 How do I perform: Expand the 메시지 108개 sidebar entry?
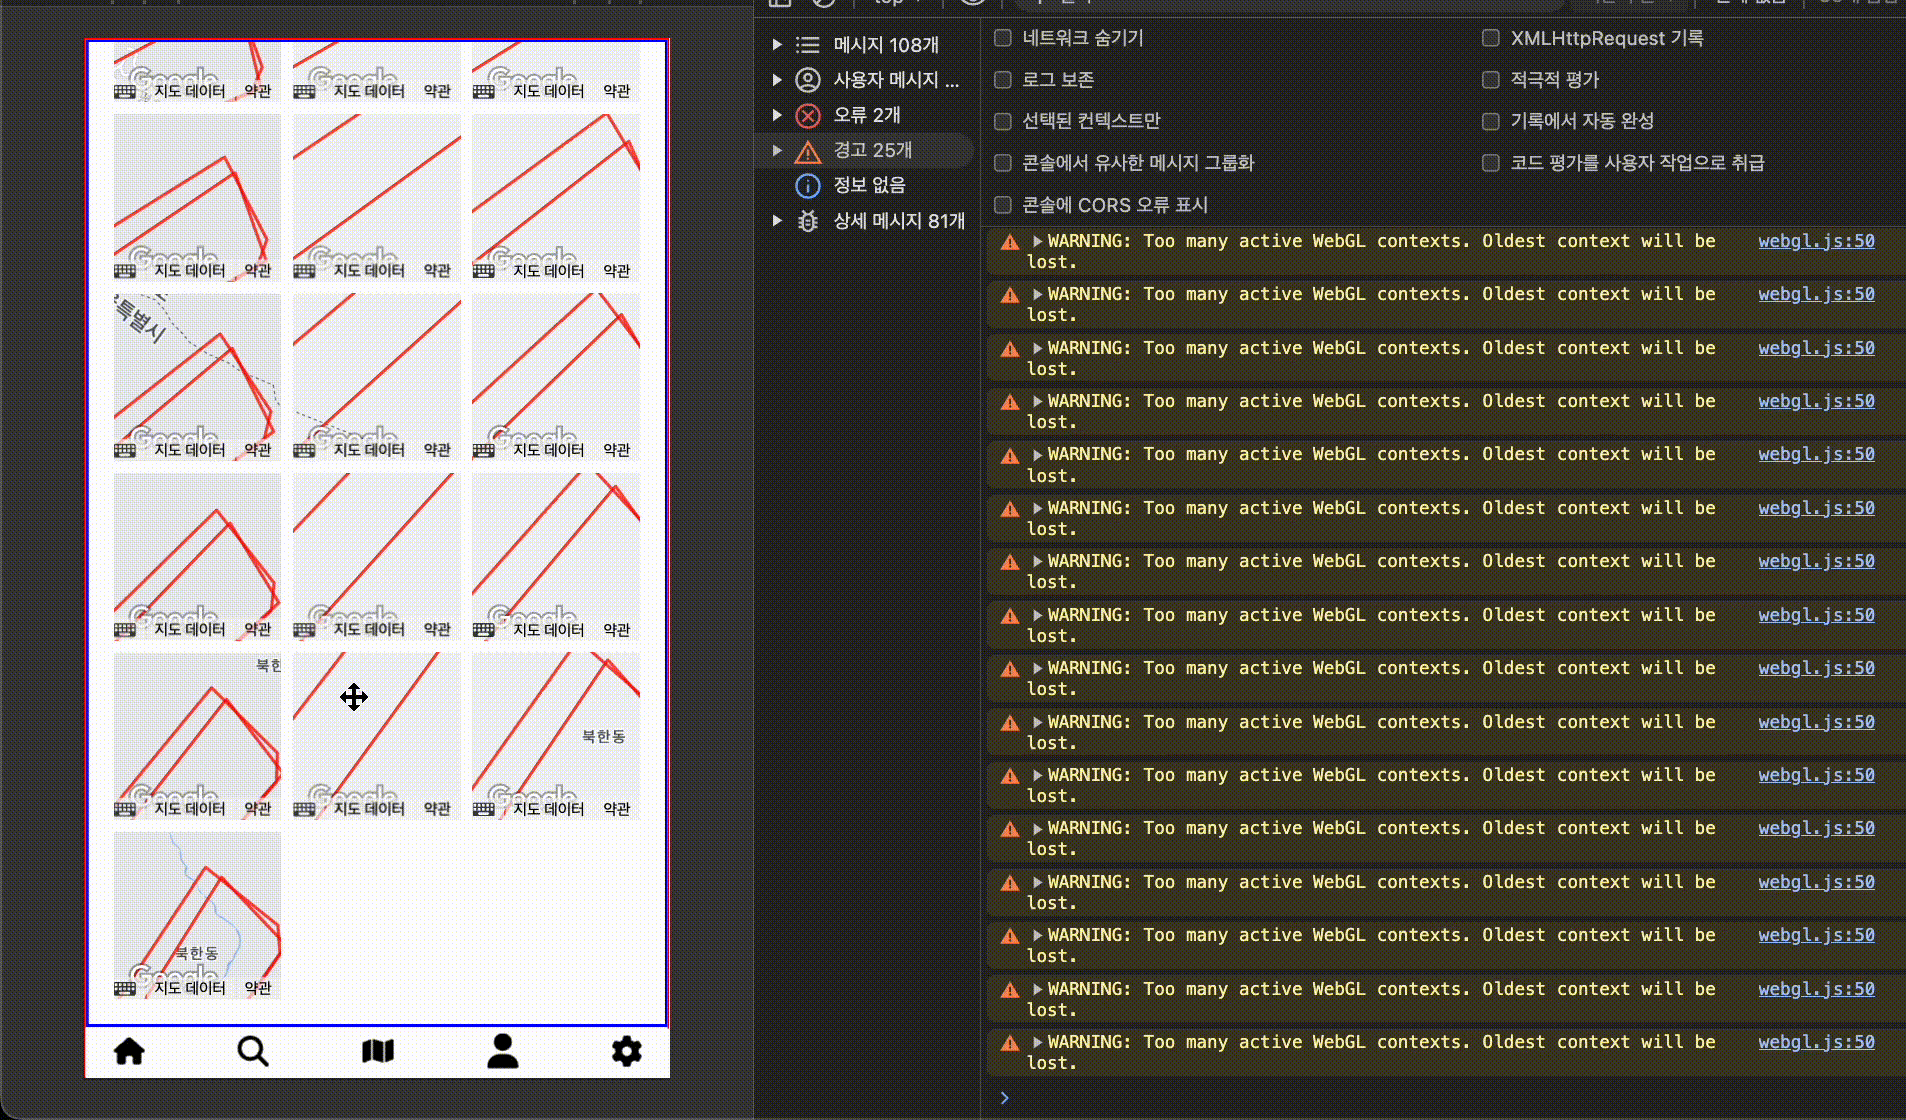[x=777, y=44]
